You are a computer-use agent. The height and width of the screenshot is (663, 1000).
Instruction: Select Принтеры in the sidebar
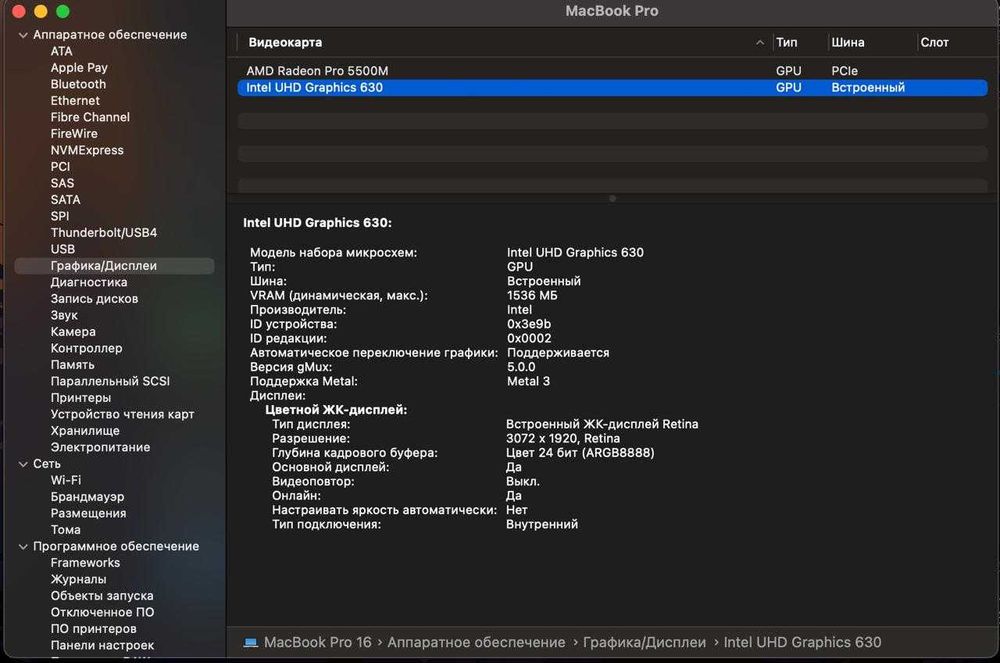point(81,398)
